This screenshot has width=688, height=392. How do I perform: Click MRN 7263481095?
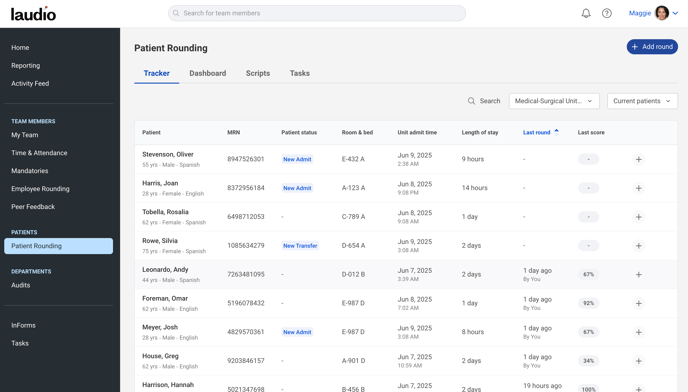(x=246, y=274)
